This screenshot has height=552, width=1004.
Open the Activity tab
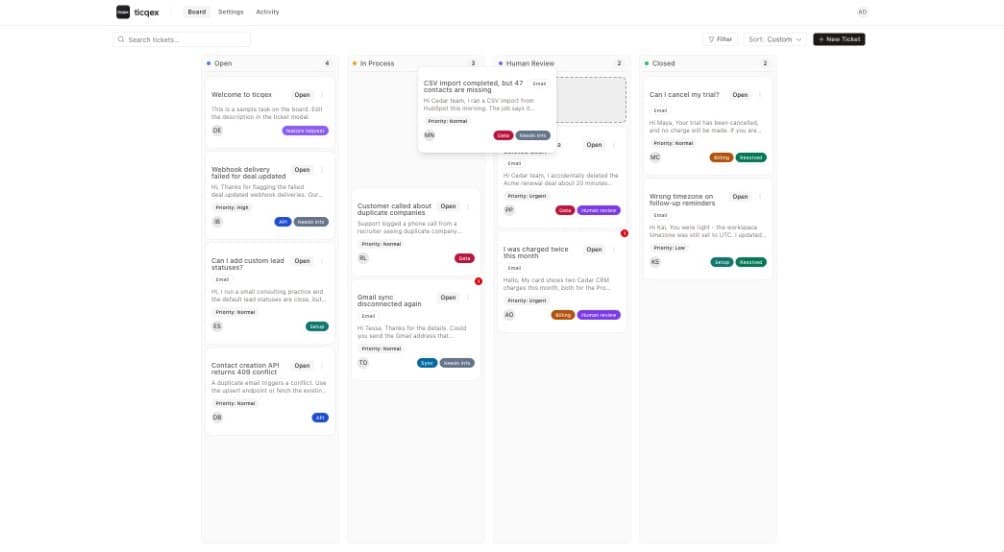tap(267, 12)
